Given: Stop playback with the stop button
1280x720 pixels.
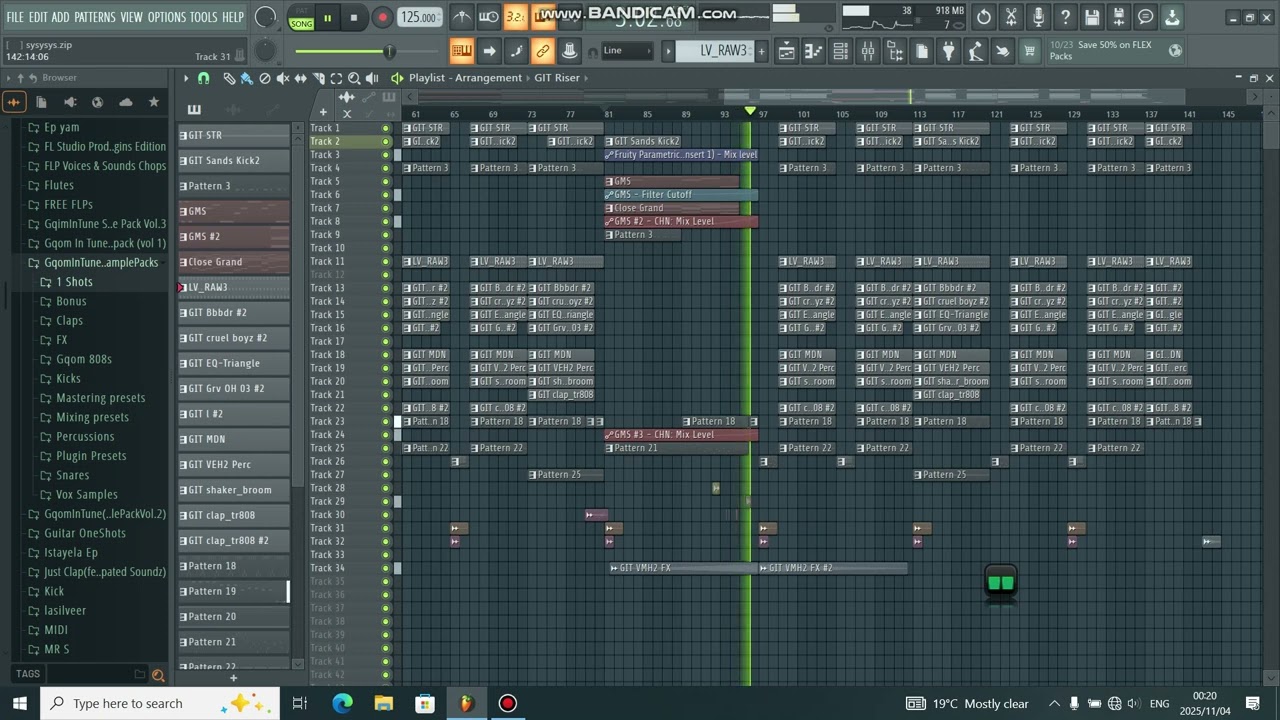Looking at the screenshot, I should pyautogui.click(x=354, y=18).
